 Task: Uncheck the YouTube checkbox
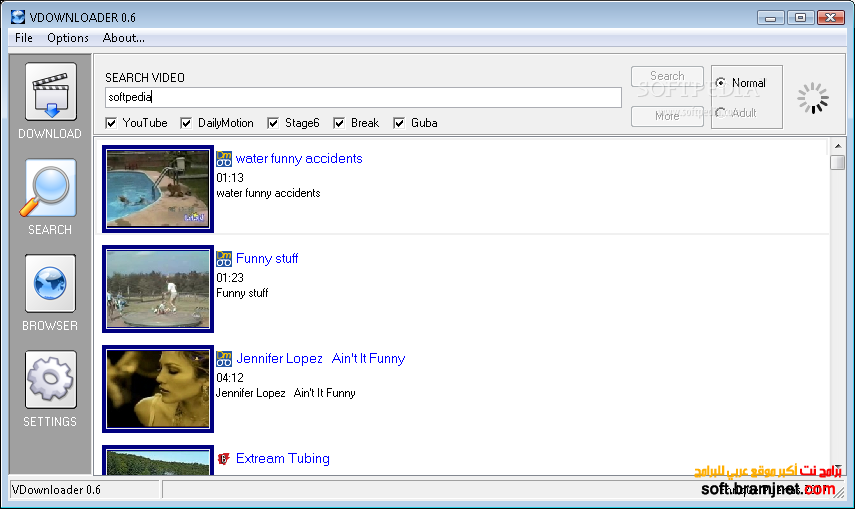(111, 123)
